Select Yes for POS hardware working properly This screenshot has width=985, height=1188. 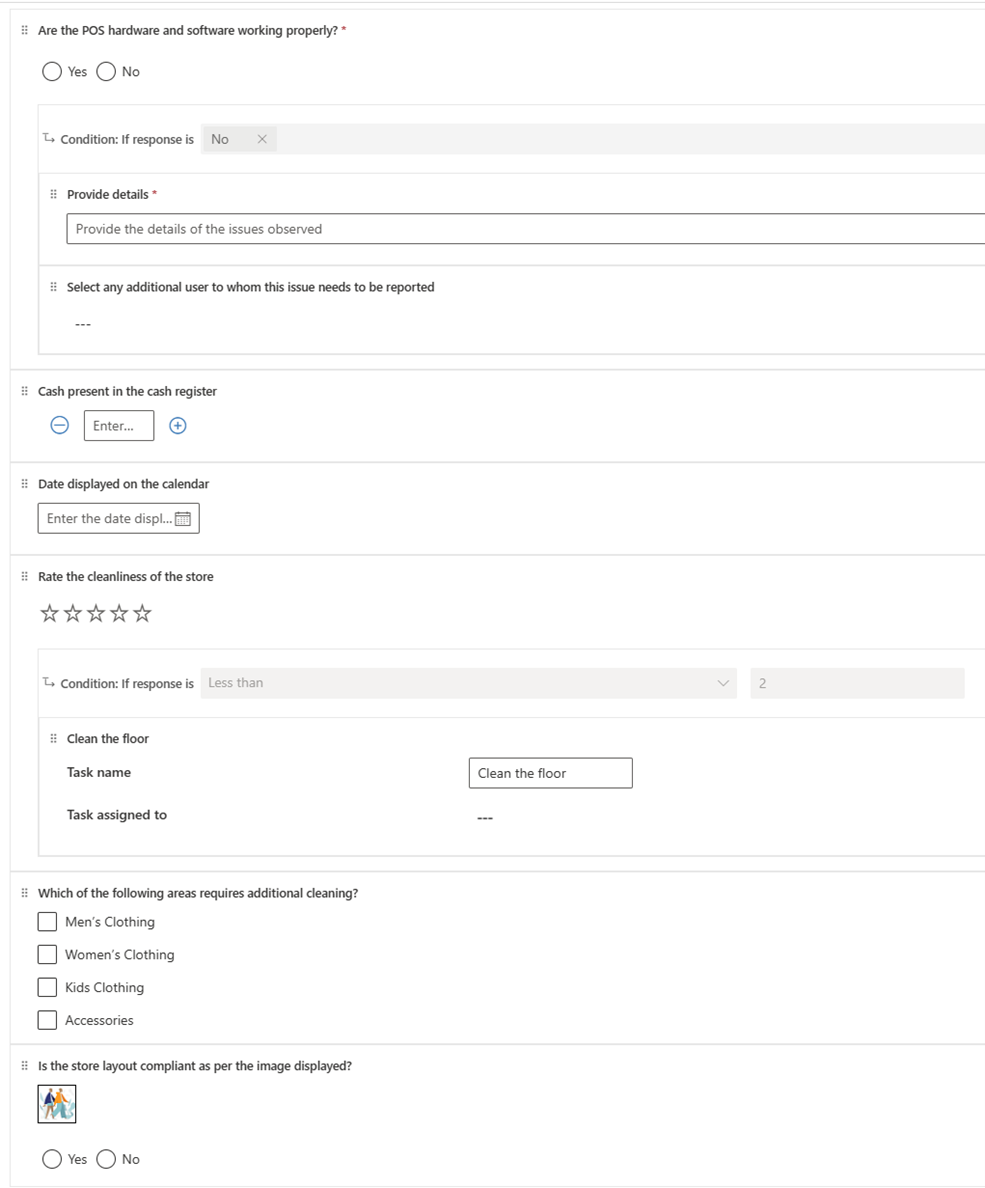(52, 71)
